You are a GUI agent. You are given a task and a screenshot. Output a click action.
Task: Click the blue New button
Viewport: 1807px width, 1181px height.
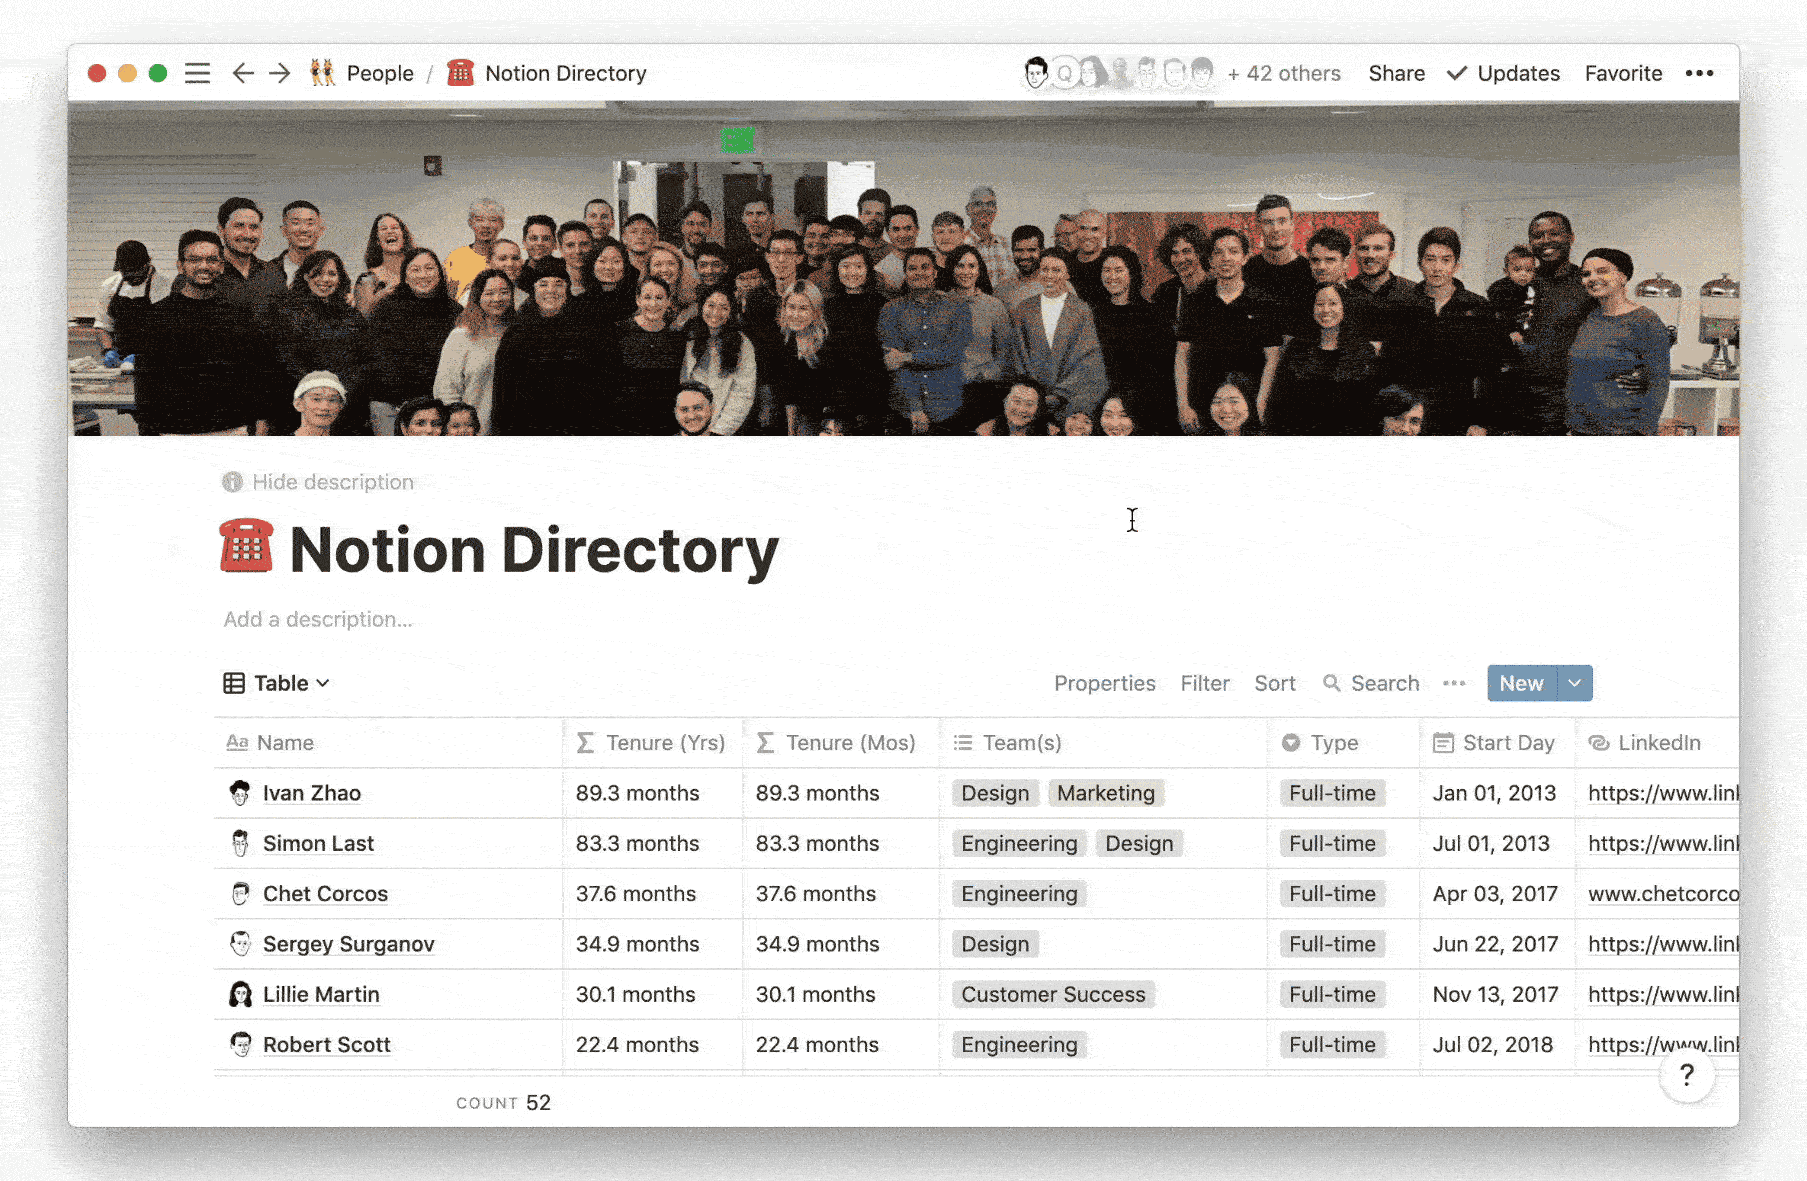1522,683
